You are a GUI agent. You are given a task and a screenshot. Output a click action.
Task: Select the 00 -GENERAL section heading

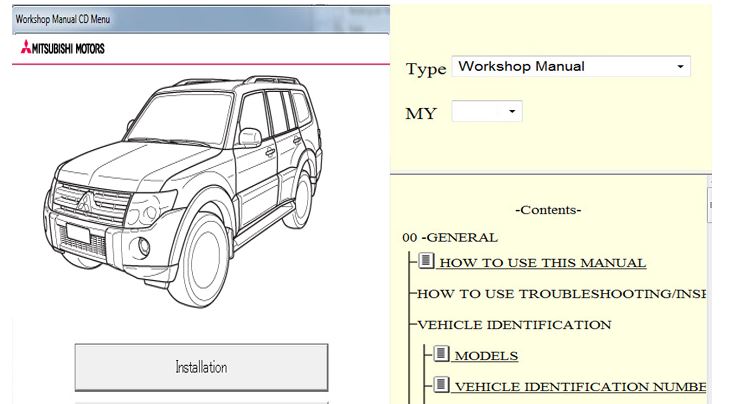point(449,237)
